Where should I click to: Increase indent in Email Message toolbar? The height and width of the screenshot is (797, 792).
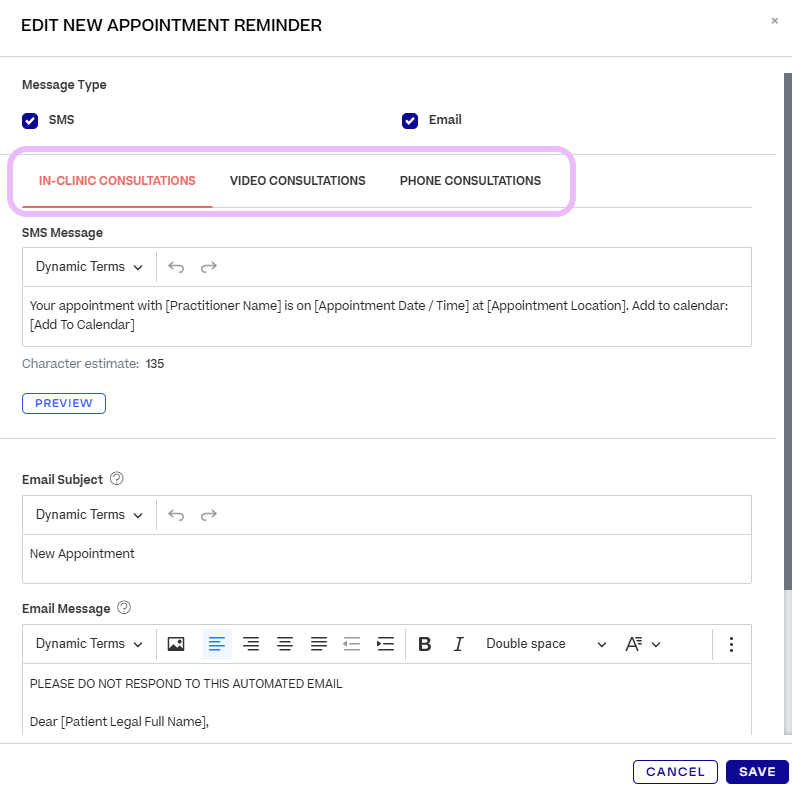pyautogui.click(x=385, y=644)
